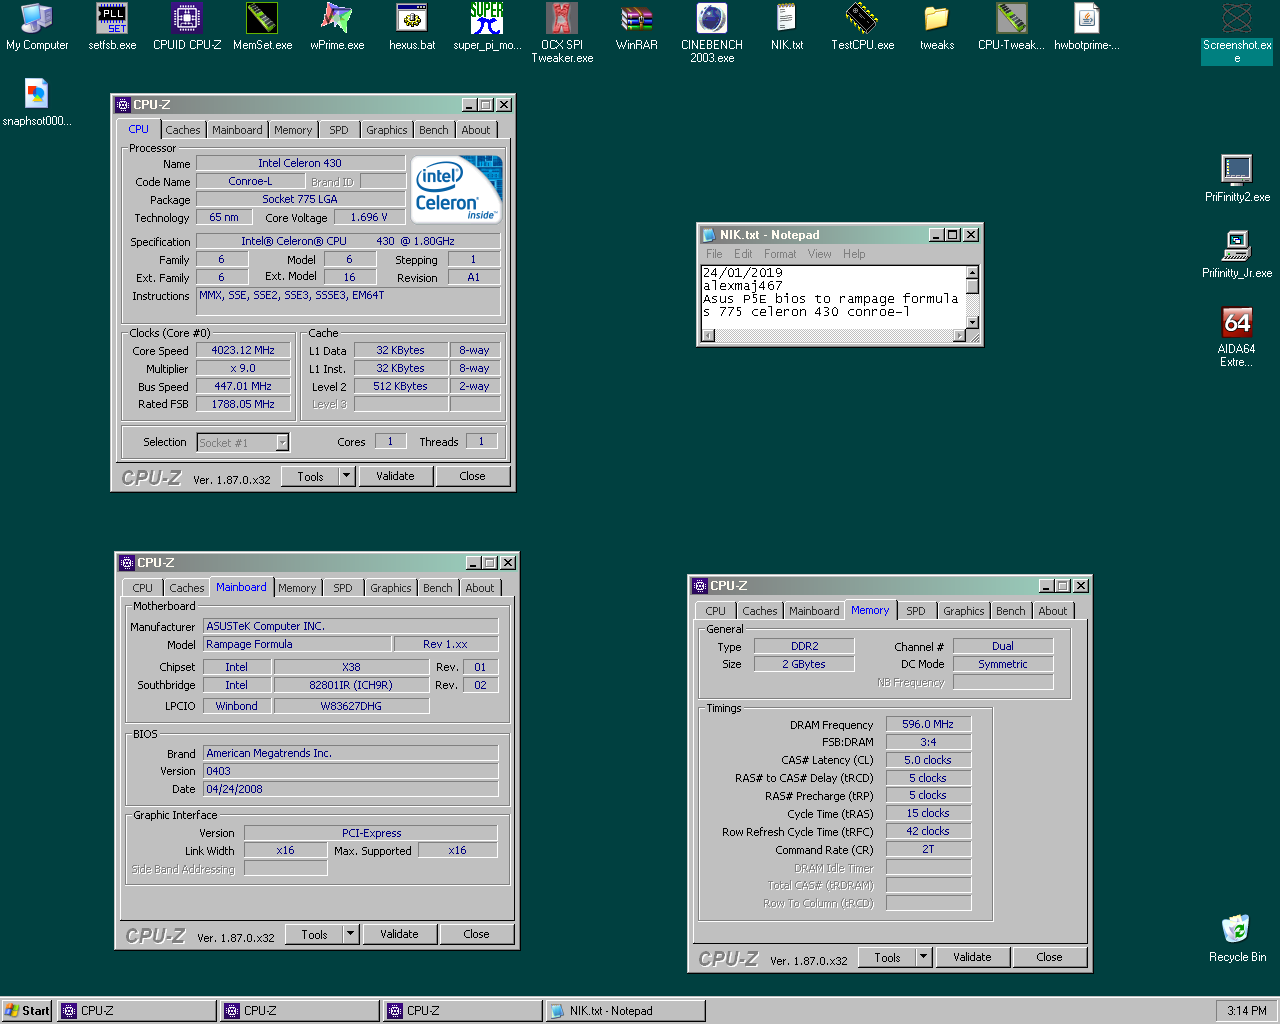Click the Intel Celeron inside logo
The width and height of the screenshot is (1280, 1024).
pyautogui.click(x=457, y=189)
